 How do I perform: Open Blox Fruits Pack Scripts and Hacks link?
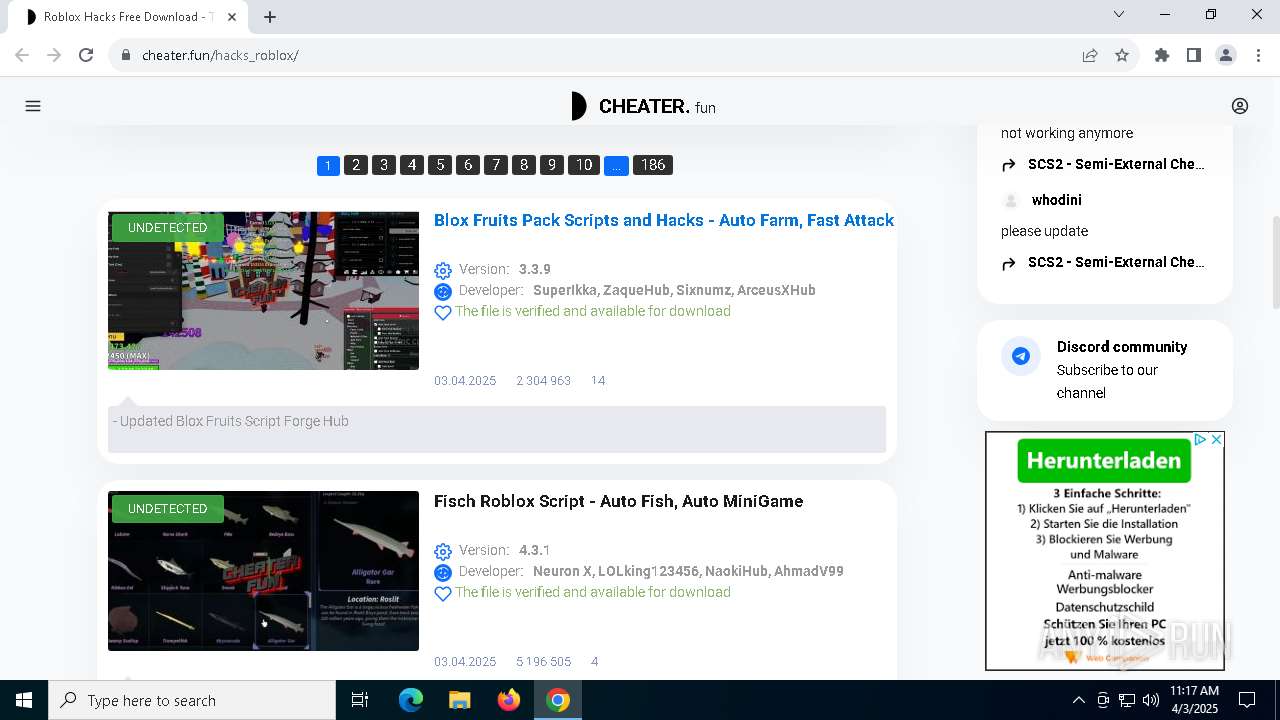click(x=664, y=220)
